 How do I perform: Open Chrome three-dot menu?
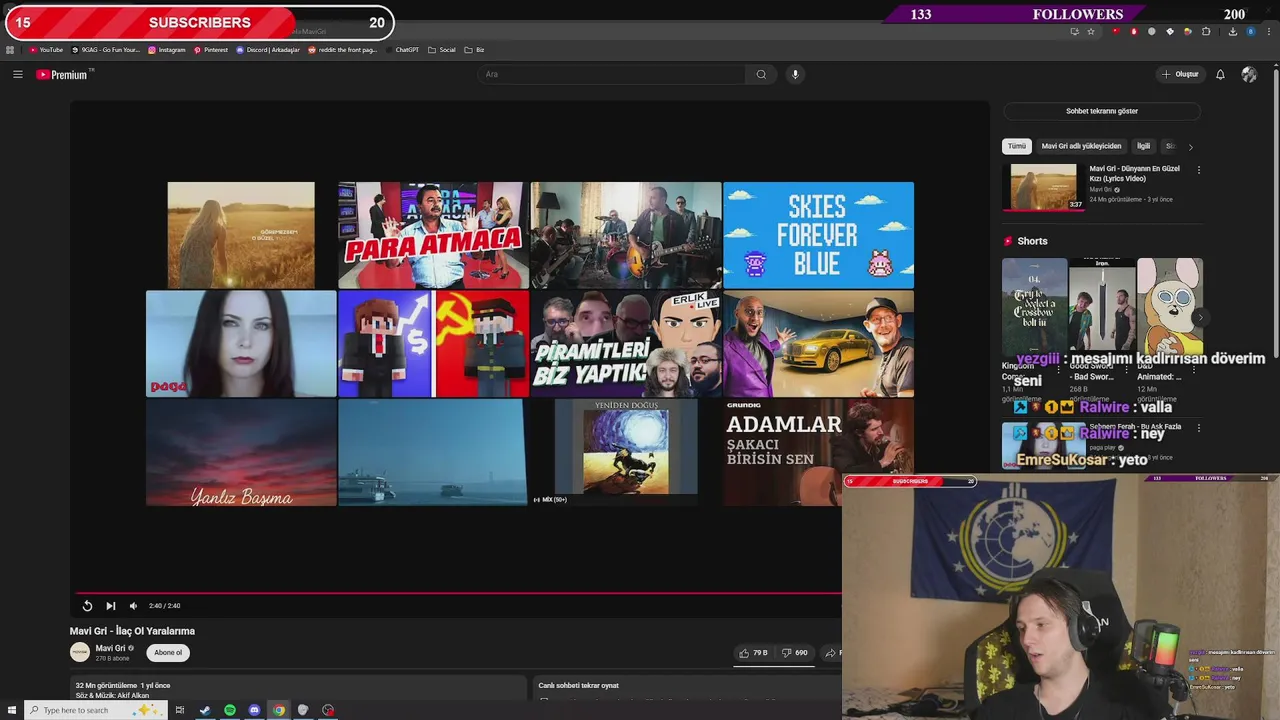point(1268,31)
